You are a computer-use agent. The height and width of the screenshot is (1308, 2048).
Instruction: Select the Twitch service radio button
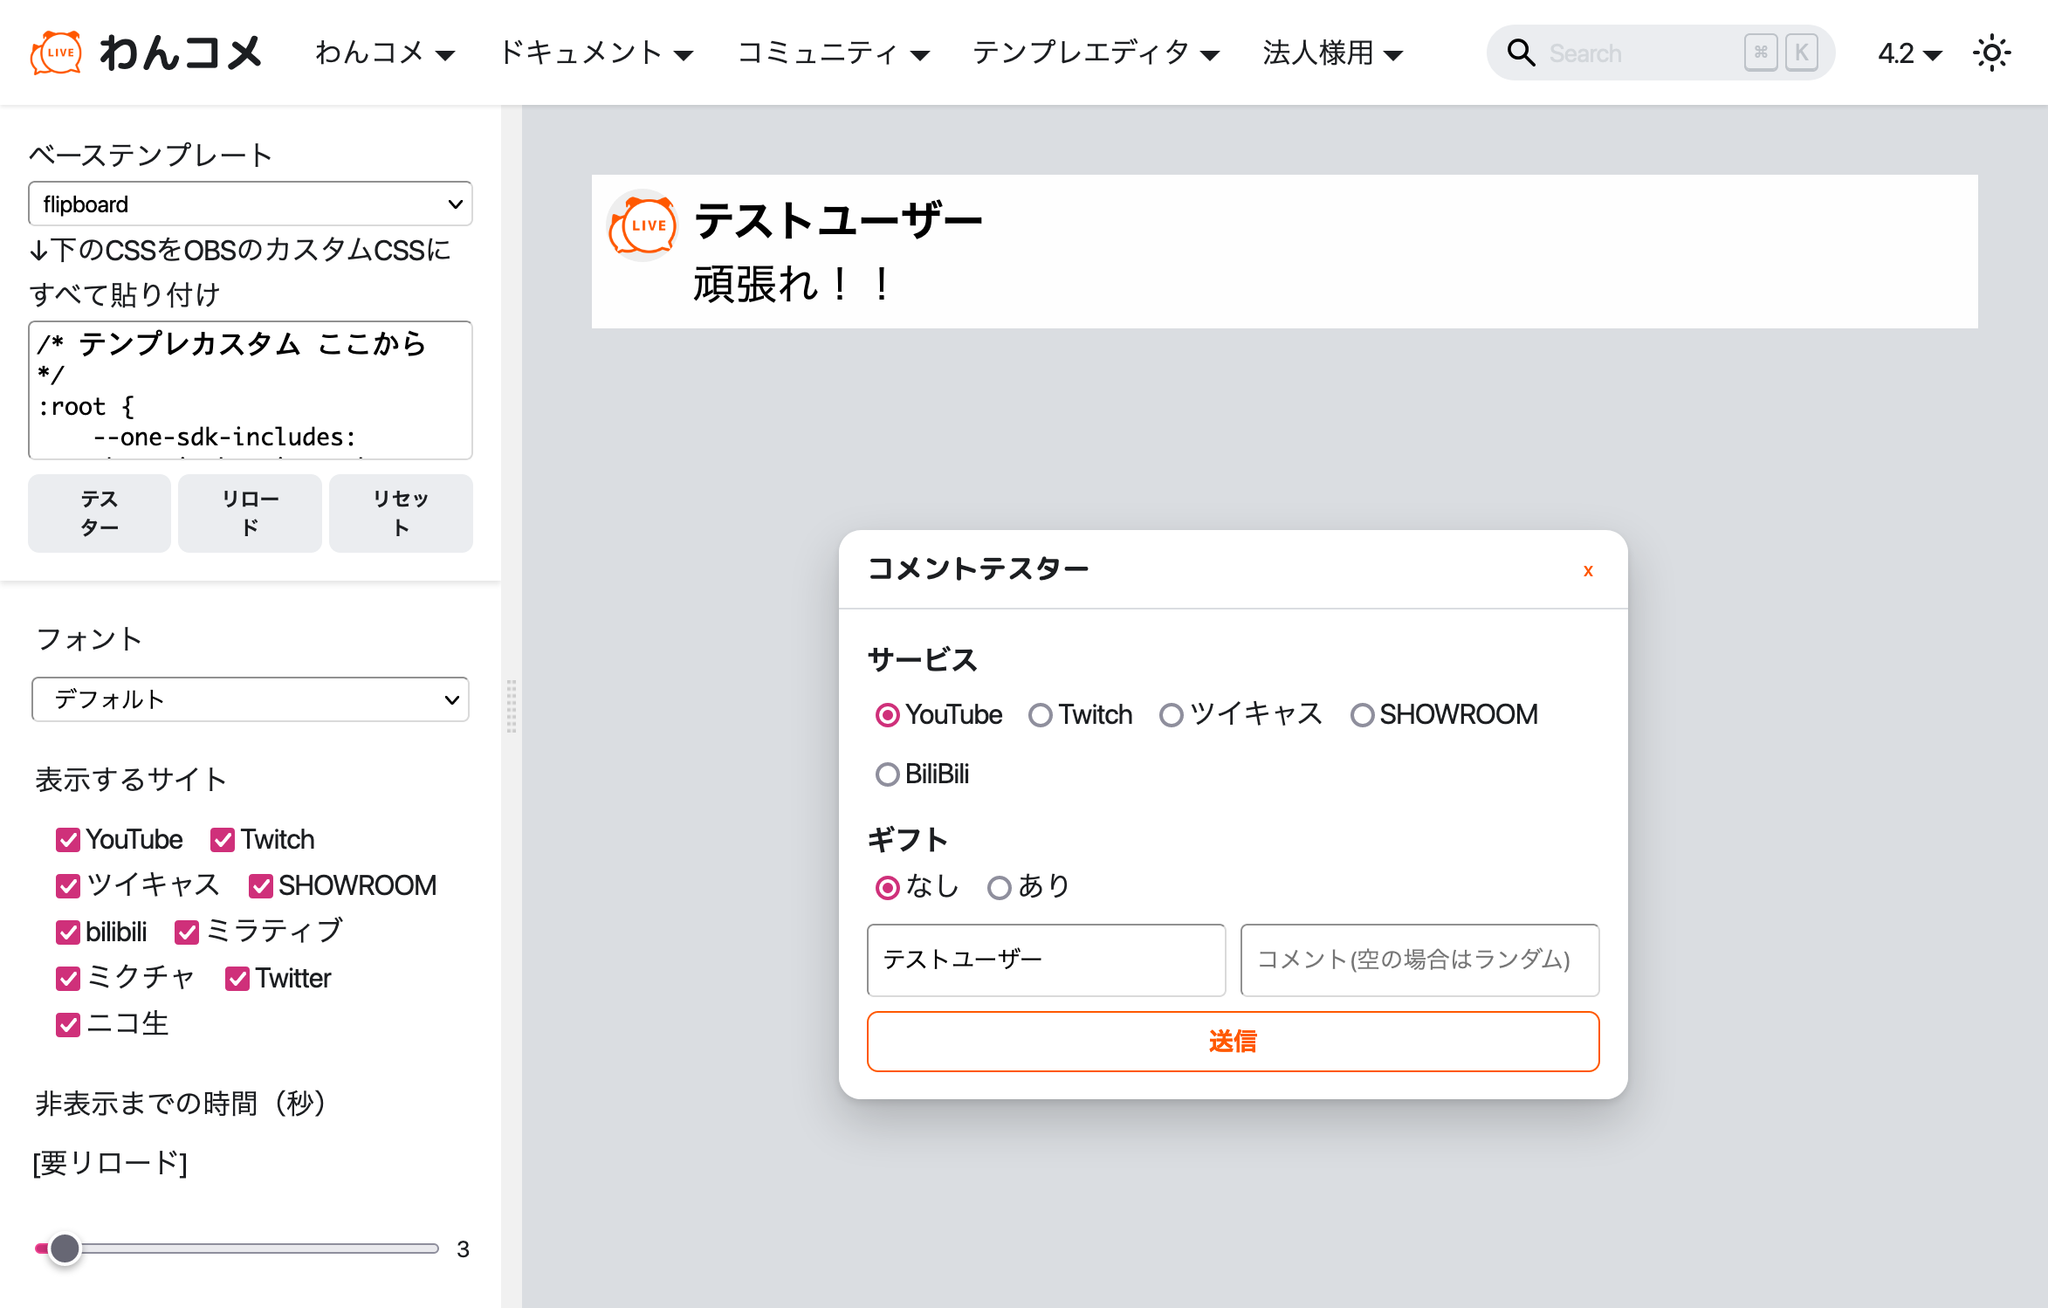tap(1040, 716)
